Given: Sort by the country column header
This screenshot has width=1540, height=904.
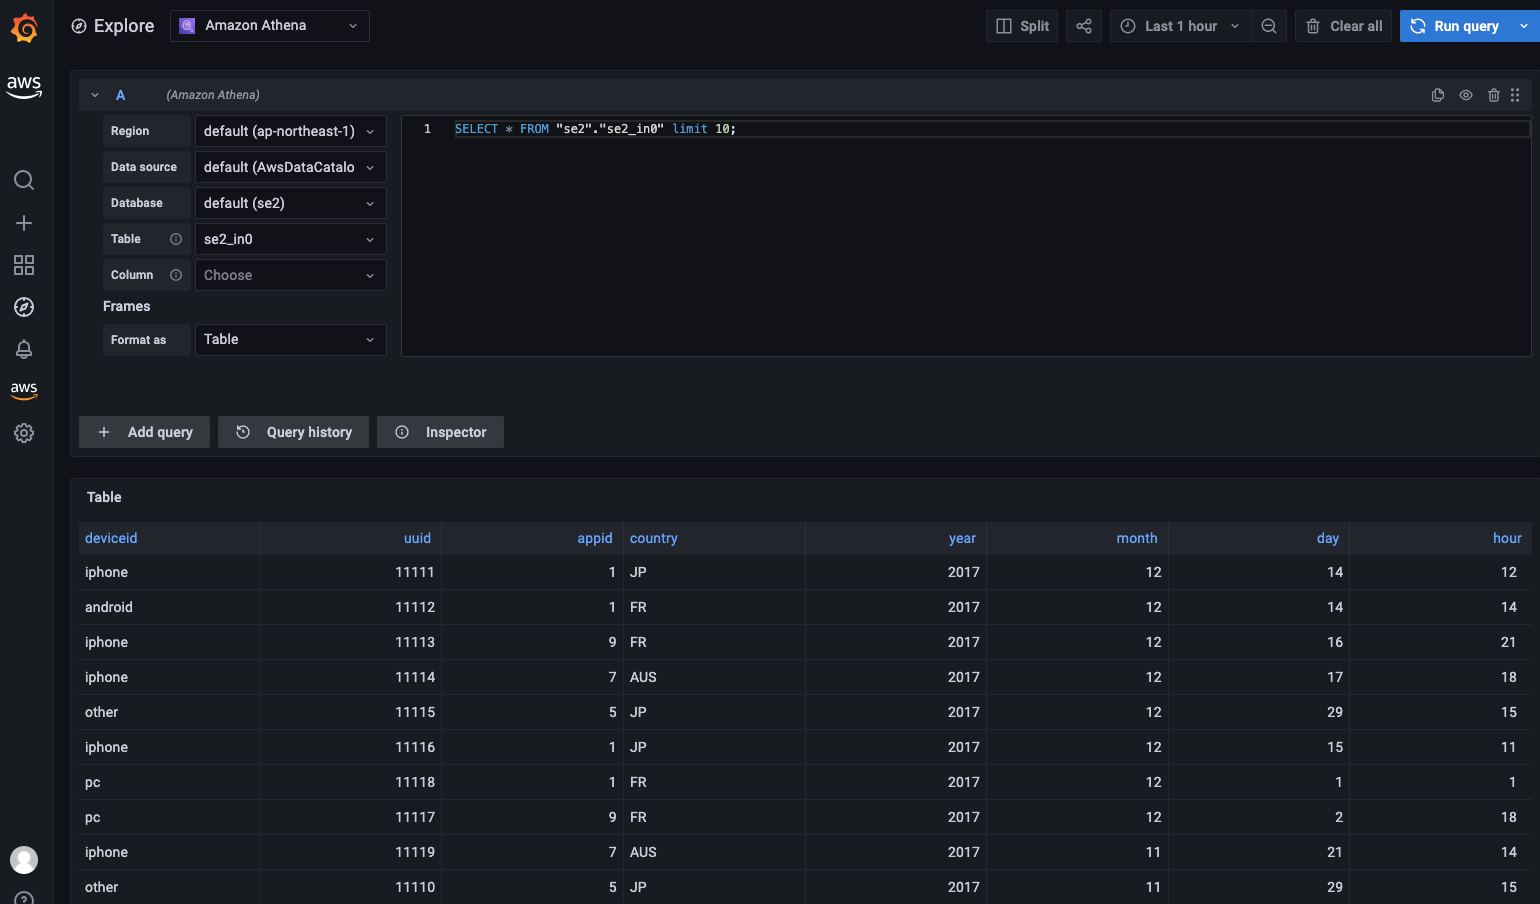Looking at the screenshot, I should 654,538.
